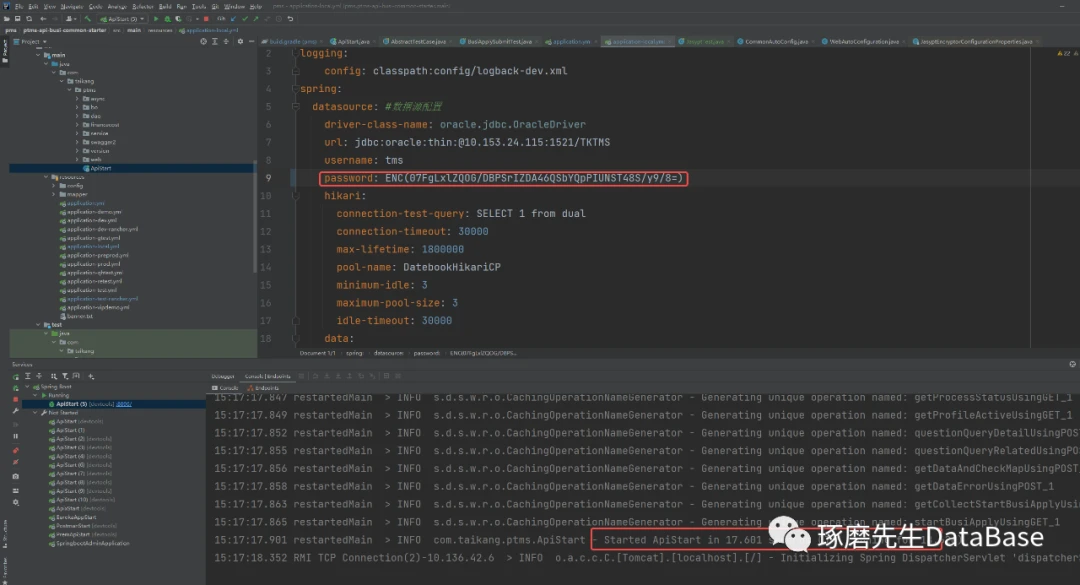This screenshot has width=1080, height=585.
Task: Open Project panel options gear
Action: coord(240,41)
